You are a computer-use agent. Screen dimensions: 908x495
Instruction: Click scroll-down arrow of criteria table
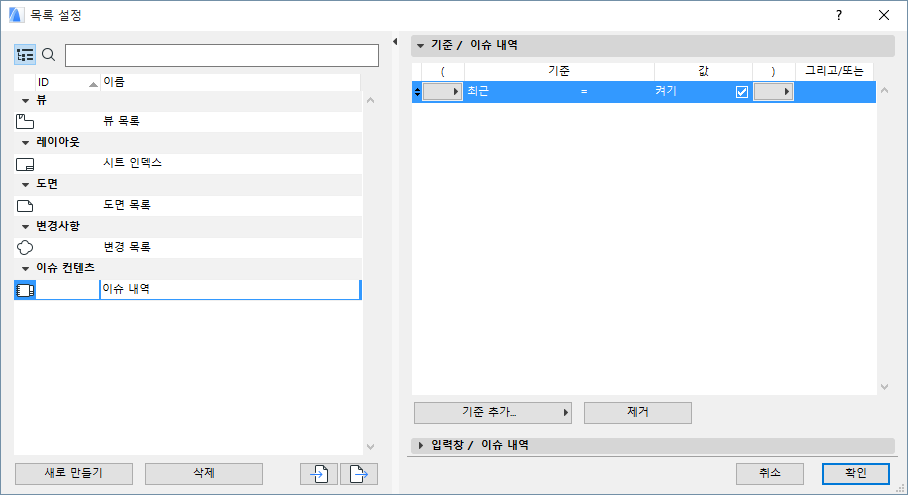coord(884,387)
